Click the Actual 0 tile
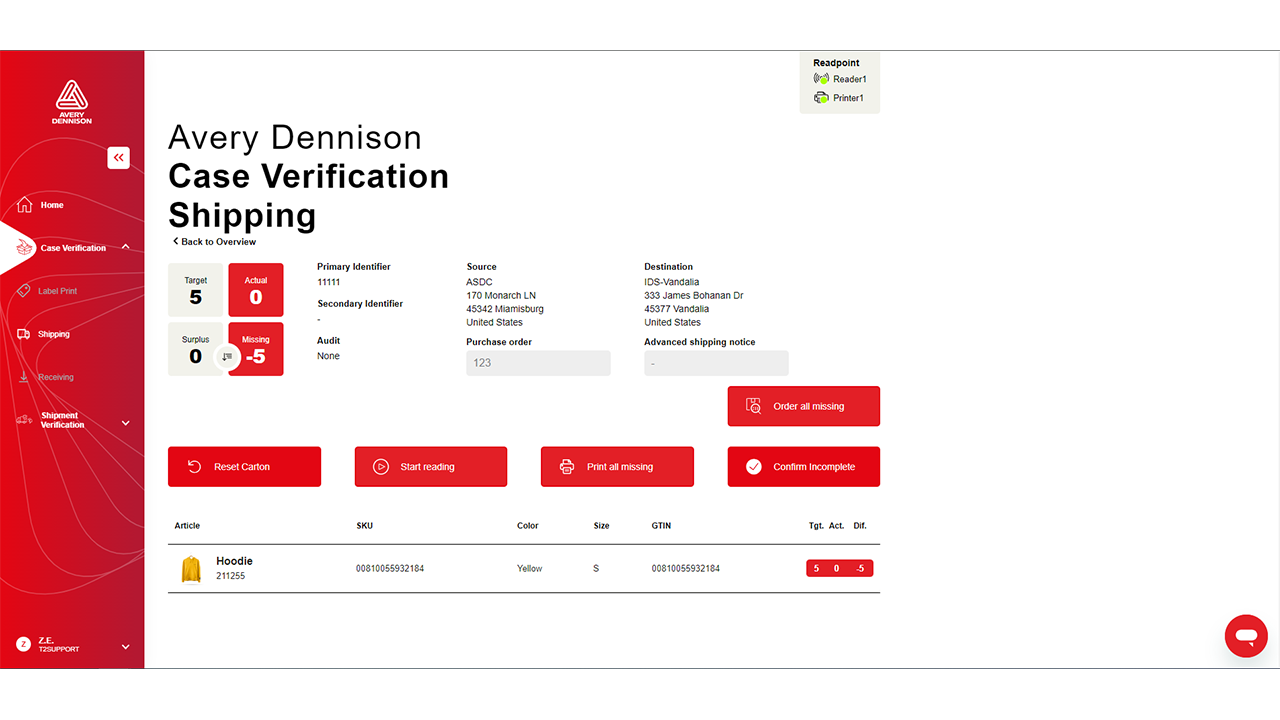Screen dimensions: 1280x720 [x=256, y=290]
